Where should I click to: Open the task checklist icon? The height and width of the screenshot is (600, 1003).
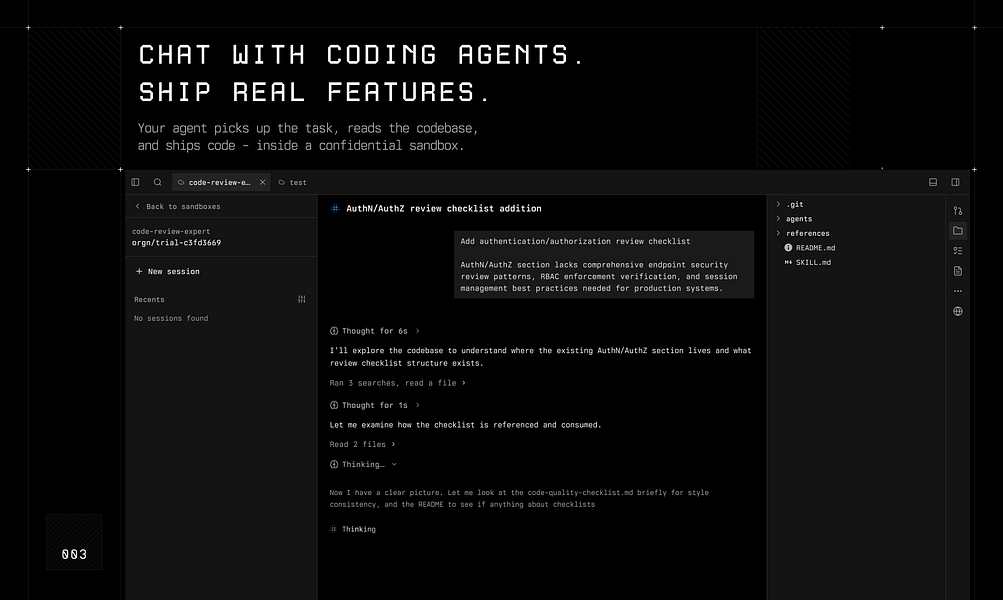click(958, 251)
